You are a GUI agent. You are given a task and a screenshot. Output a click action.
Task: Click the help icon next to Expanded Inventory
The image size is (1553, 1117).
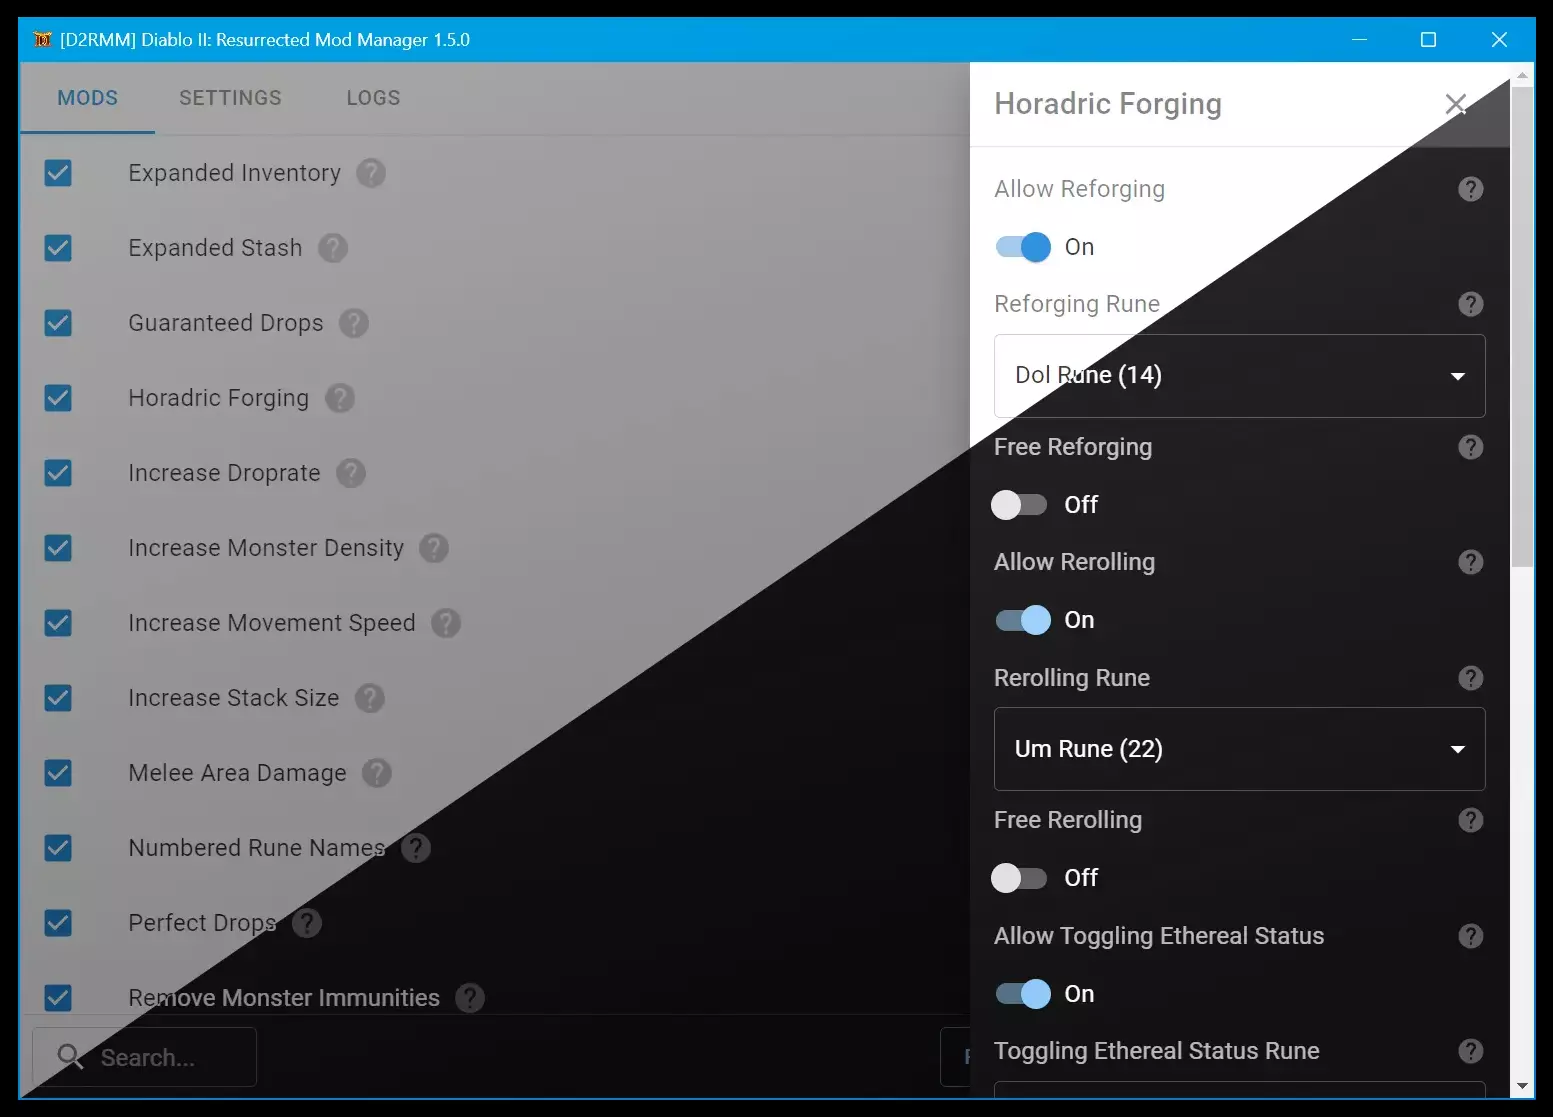371,173
